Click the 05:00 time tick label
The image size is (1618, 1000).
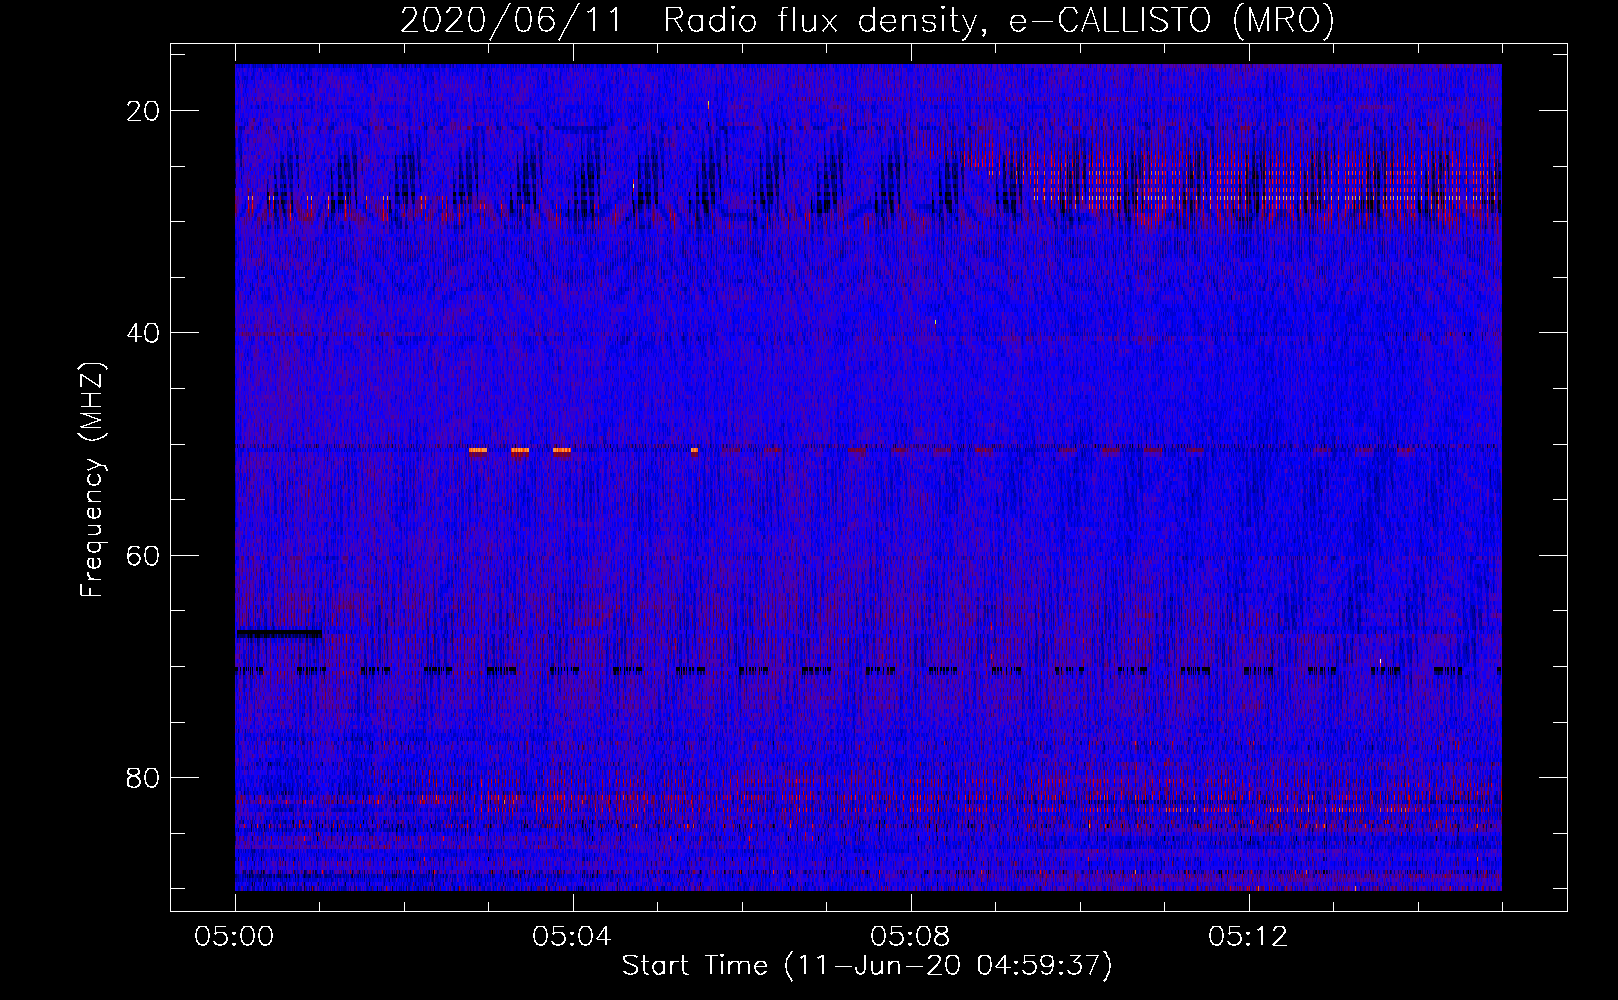click(x=234, y=937)
